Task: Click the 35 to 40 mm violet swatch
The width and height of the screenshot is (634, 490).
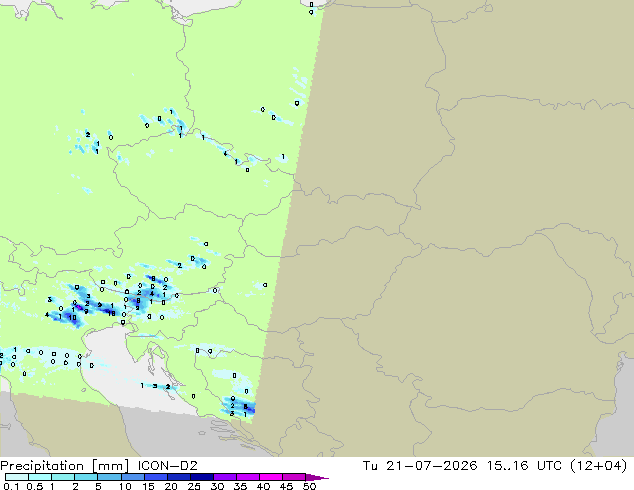Action: click(247, 477)
